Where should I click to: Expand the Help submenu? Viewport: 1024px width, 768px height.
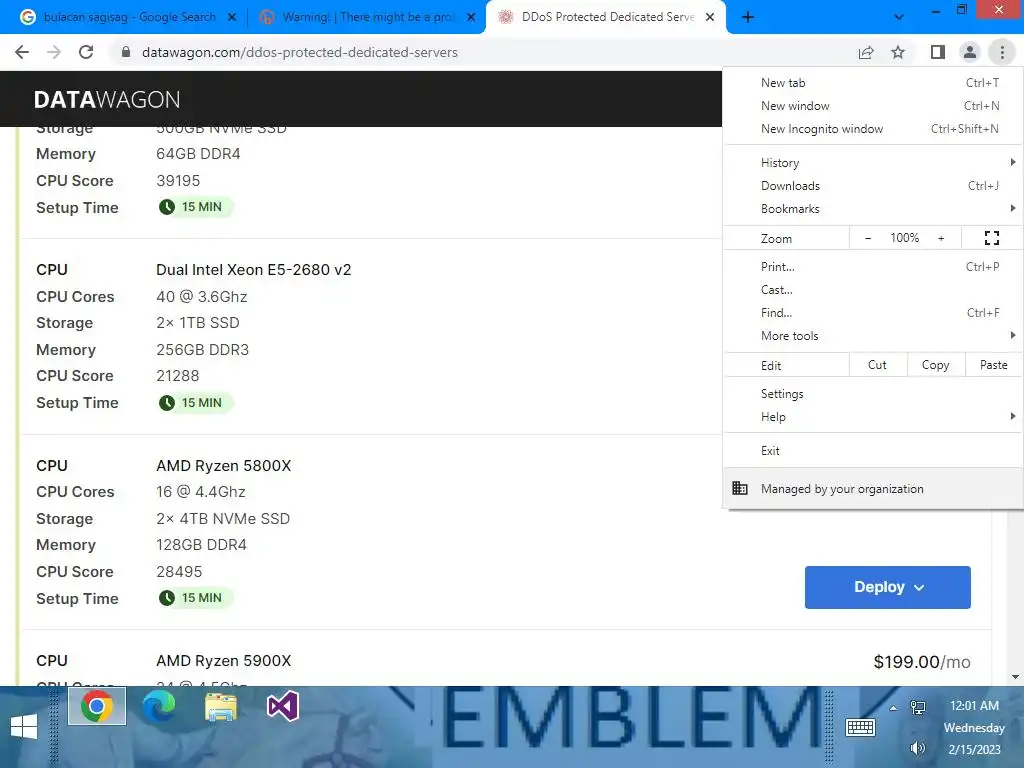[872, 417]
